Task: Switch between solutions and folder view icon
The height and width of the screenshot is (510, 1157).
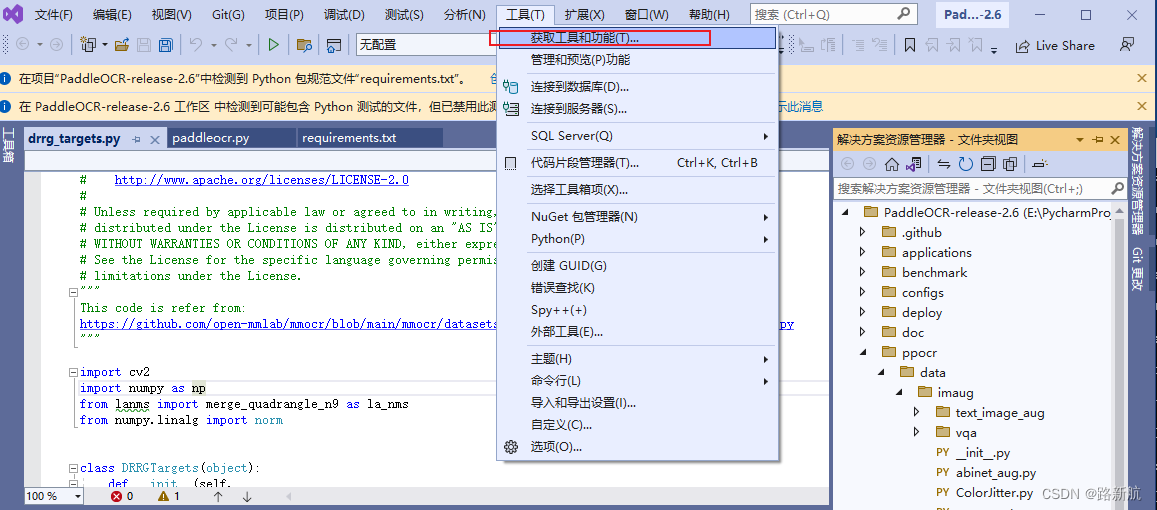Action: pyautogui.click(x=913, y=164)
